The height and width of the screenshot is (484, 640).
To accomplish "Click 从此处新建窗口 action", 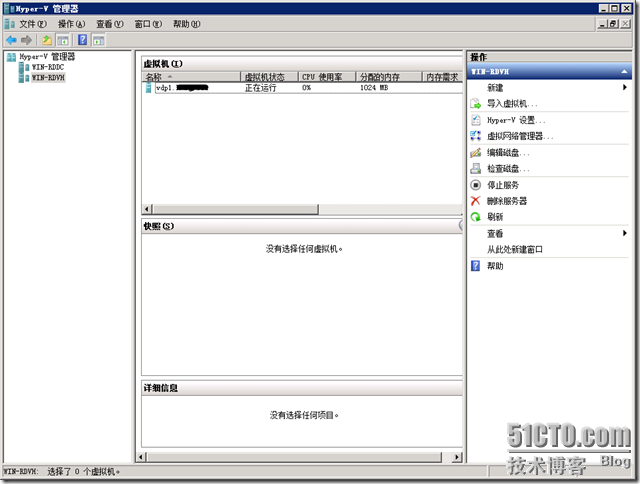I will (515, 249).
